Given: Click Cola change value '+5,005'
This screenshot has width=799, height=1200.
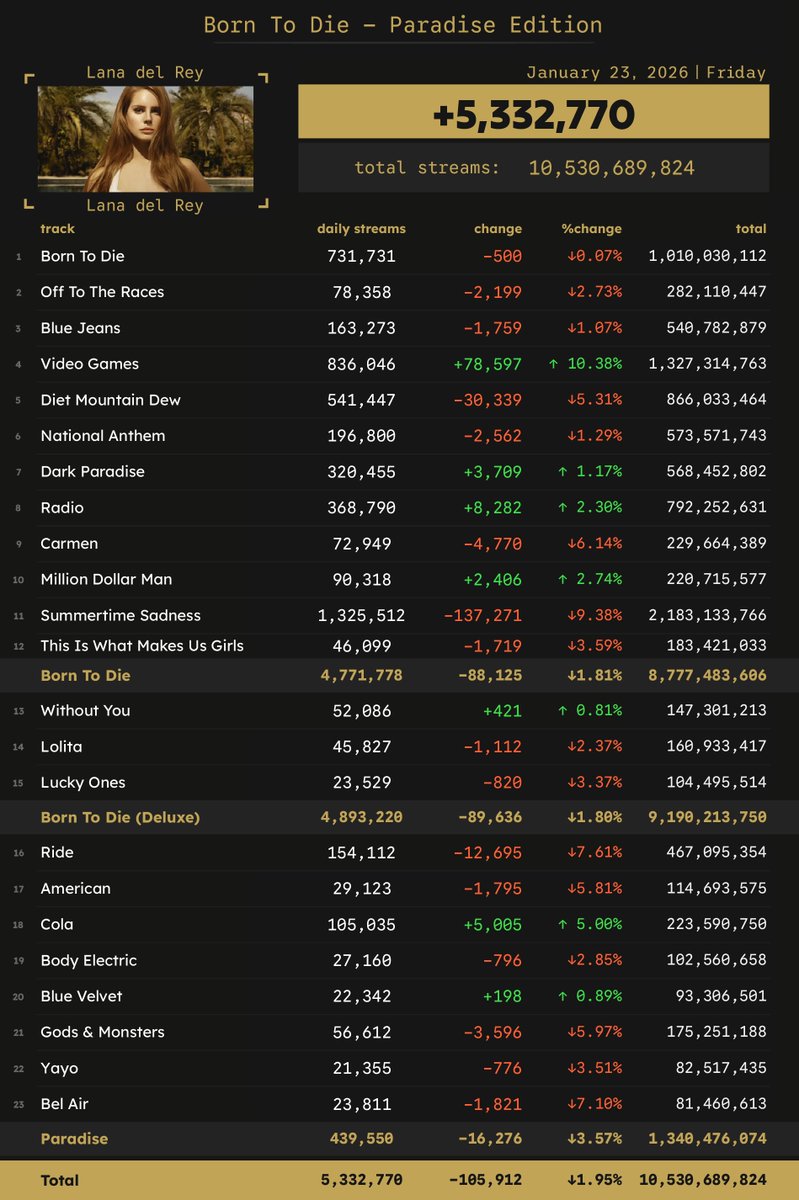Looking at the screenshot, I should click(x=491, y=925).
